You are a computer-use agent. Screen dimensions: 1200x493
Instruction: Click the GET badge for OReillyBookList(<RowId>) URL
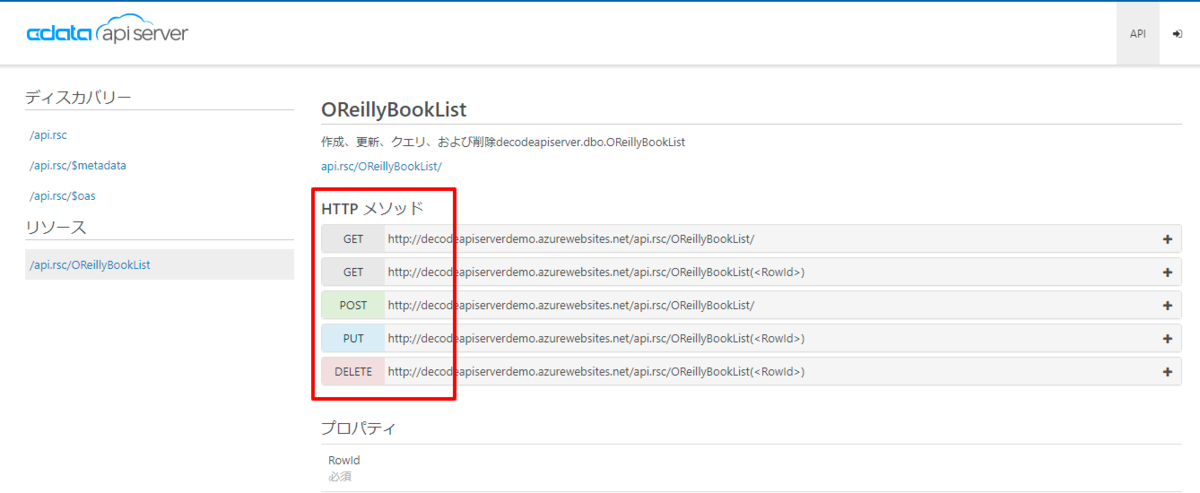pos(353,272)
